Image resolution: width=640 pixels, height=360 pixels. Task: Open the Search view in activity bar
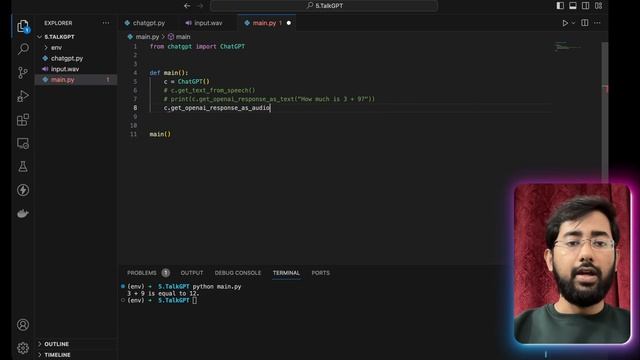23,49
